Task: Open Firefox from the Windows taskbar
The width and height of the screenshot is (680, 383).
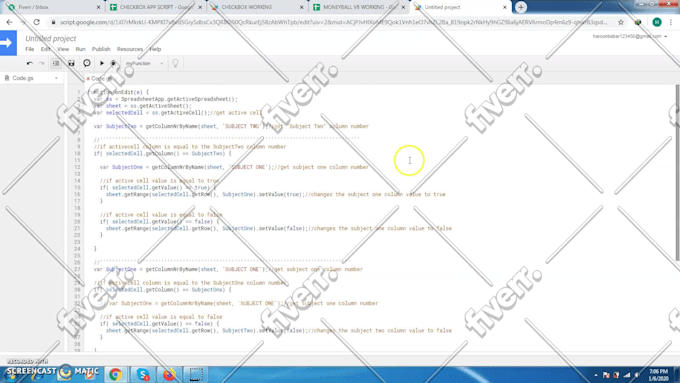Action: [x=170, y=374]
